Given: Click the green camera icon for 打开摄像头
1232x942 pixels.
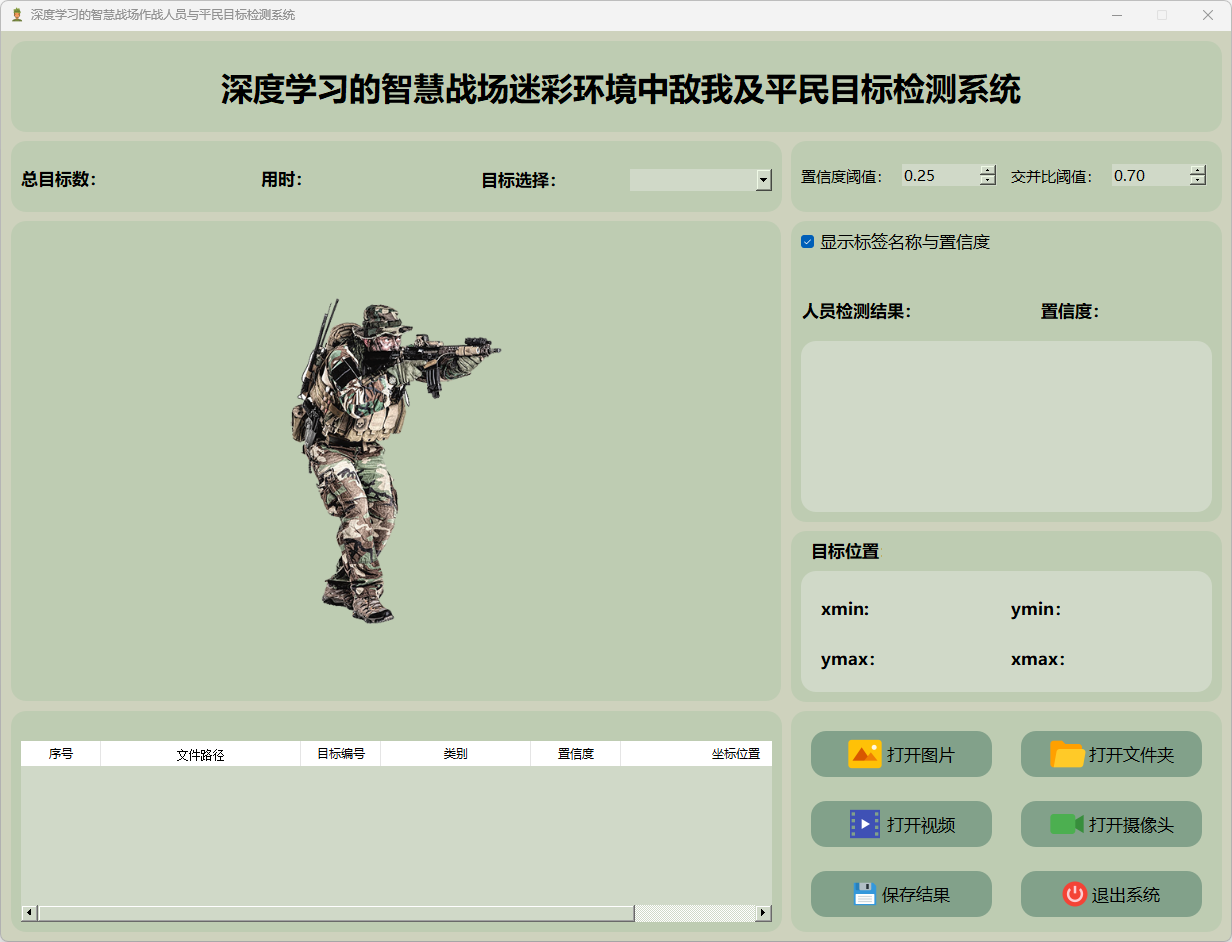Looking at the screenshot, I should 1066,824.
